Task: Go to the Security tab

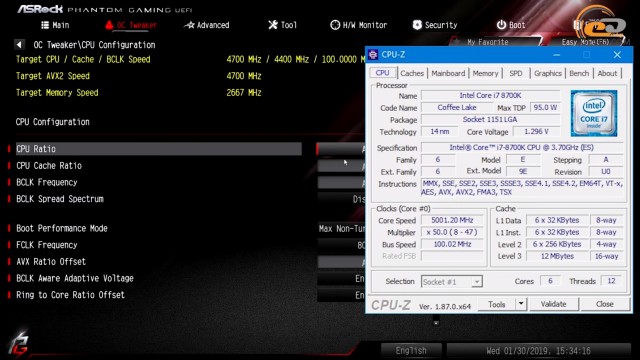Action: point(435,25)
